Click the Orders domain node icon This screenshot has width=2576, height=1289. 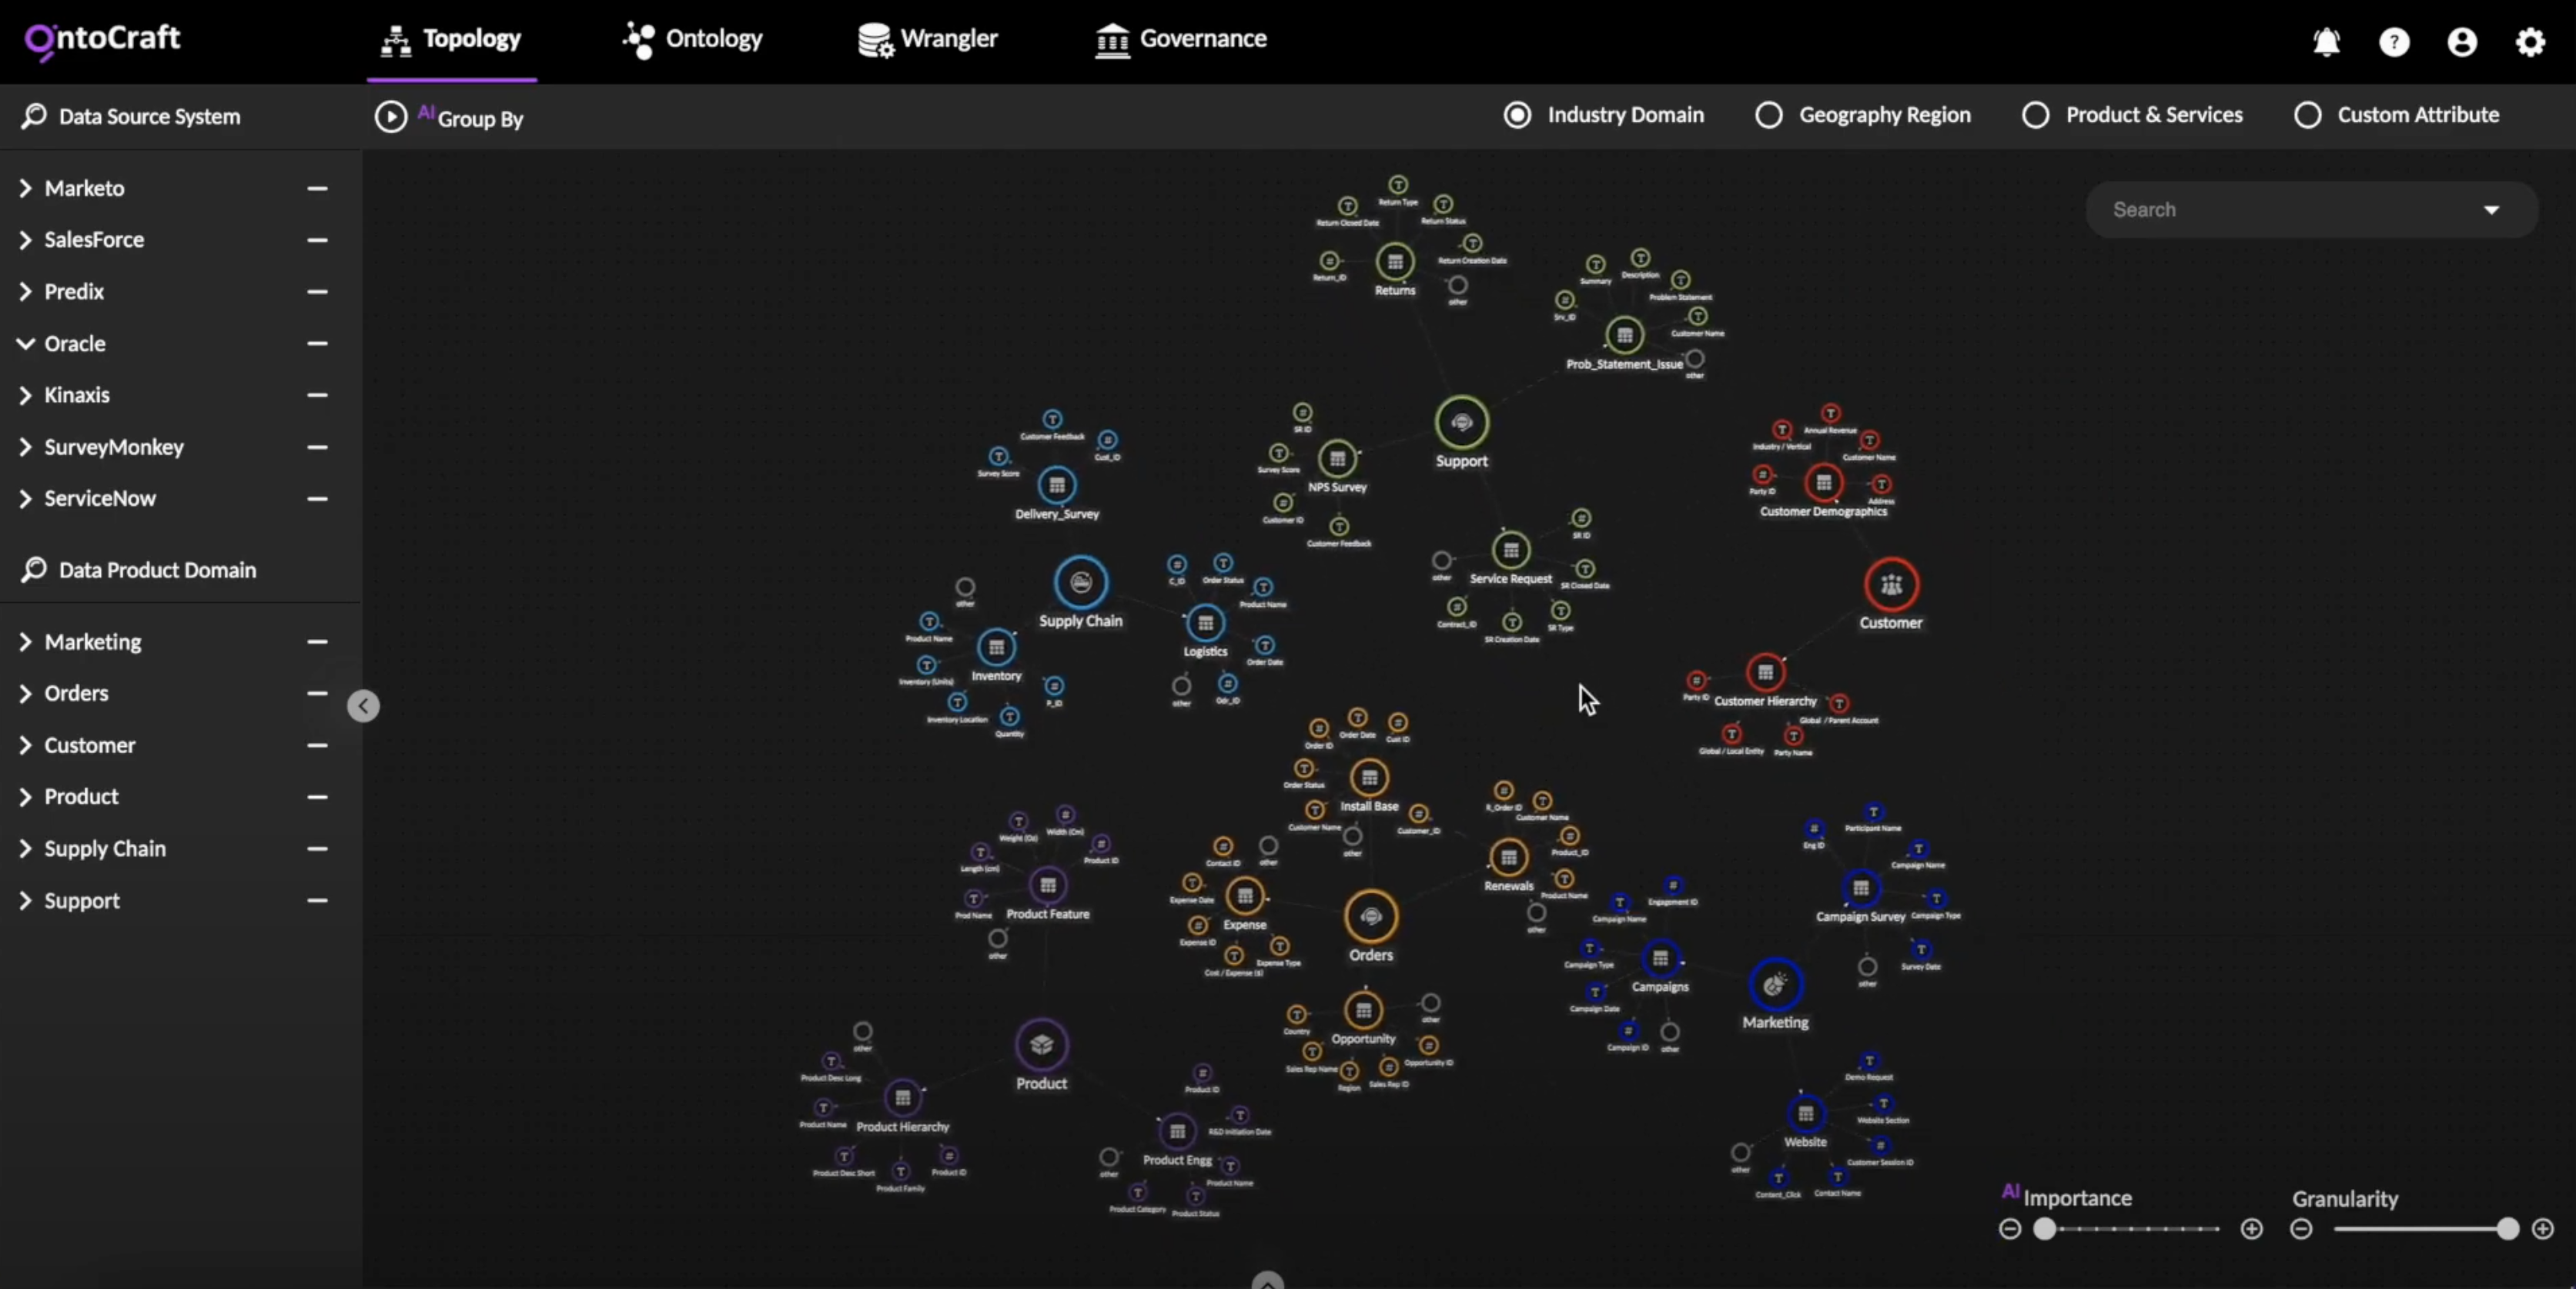[1370, 916]
